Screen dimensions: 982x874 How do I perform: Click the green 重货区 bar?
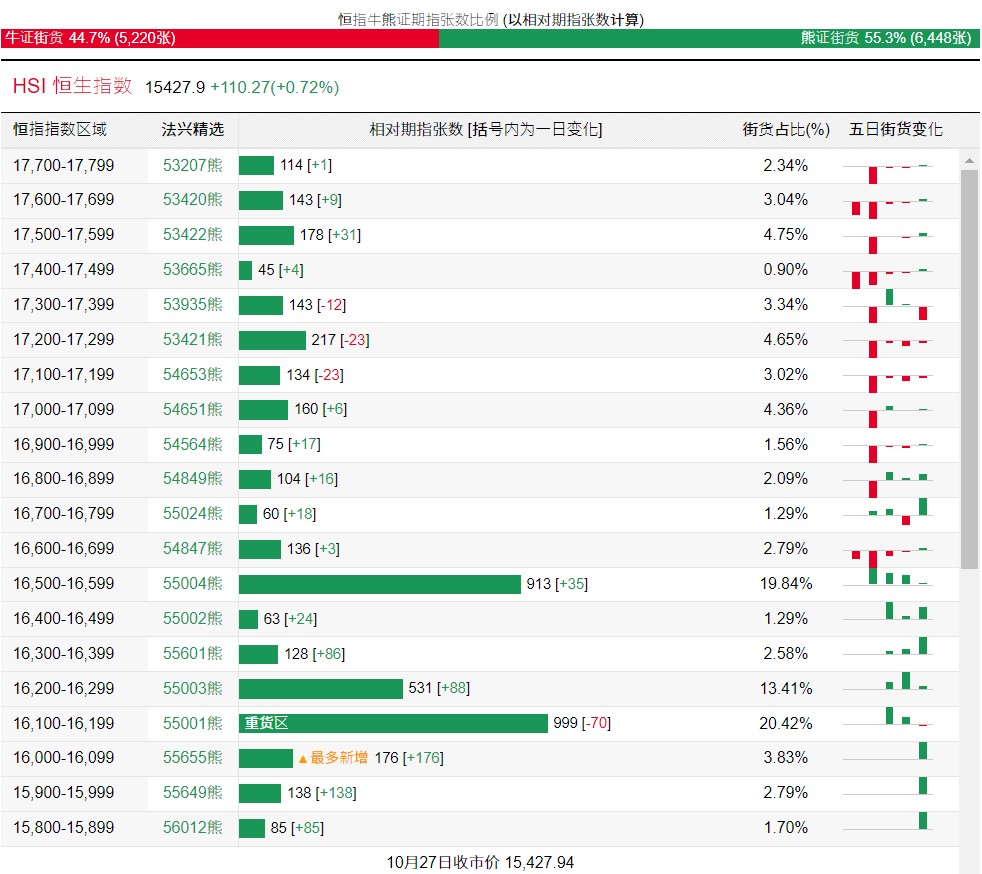click(x=393, y=723)
